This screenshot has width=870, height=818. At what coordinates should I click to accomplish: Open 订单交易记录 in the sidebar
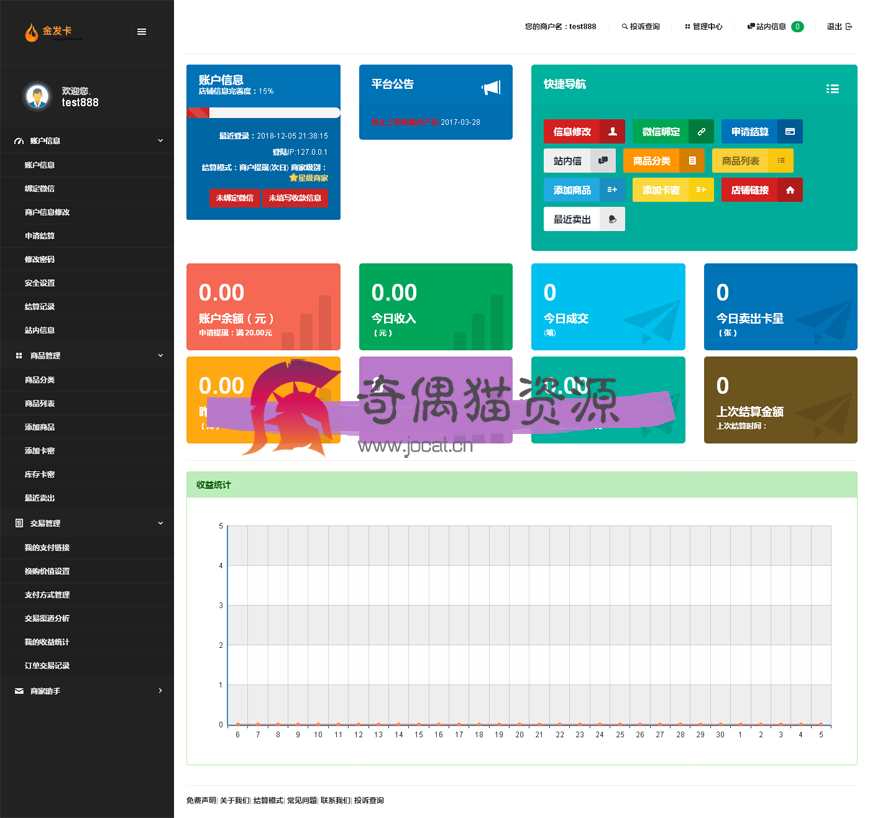pyautogui.click(x=47, y=665)
